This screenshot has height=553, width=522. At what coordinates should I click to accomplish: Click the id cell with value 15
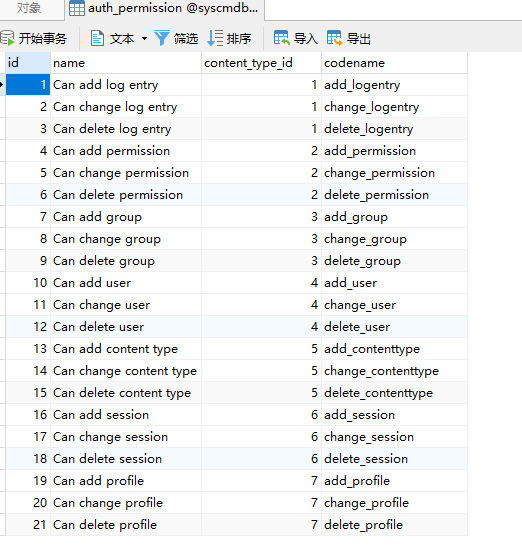(x=28, y=393)
